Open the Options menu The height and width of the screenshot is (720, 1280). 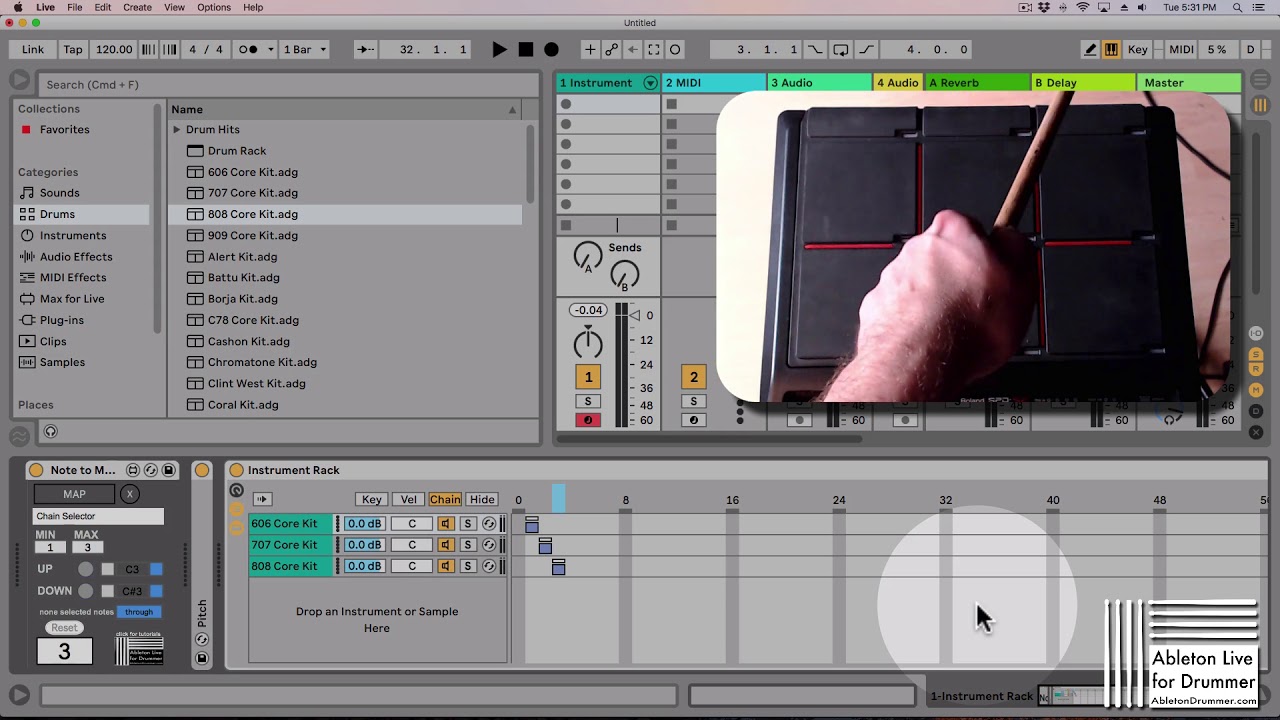point(214,7)
